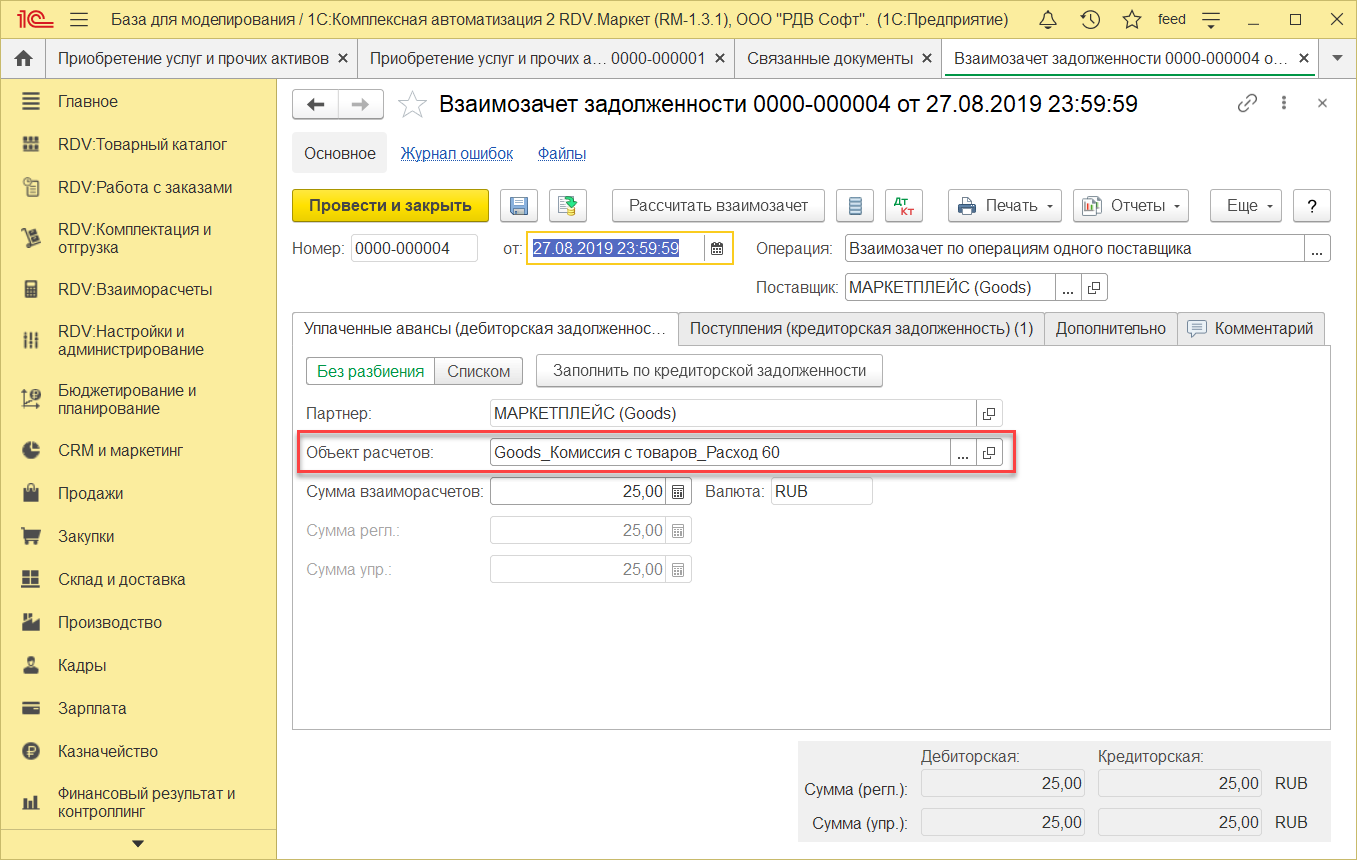1357x860 pixels.
Task: Open the Дт/Кт postings icon
Action: click(x=903, y=206)
